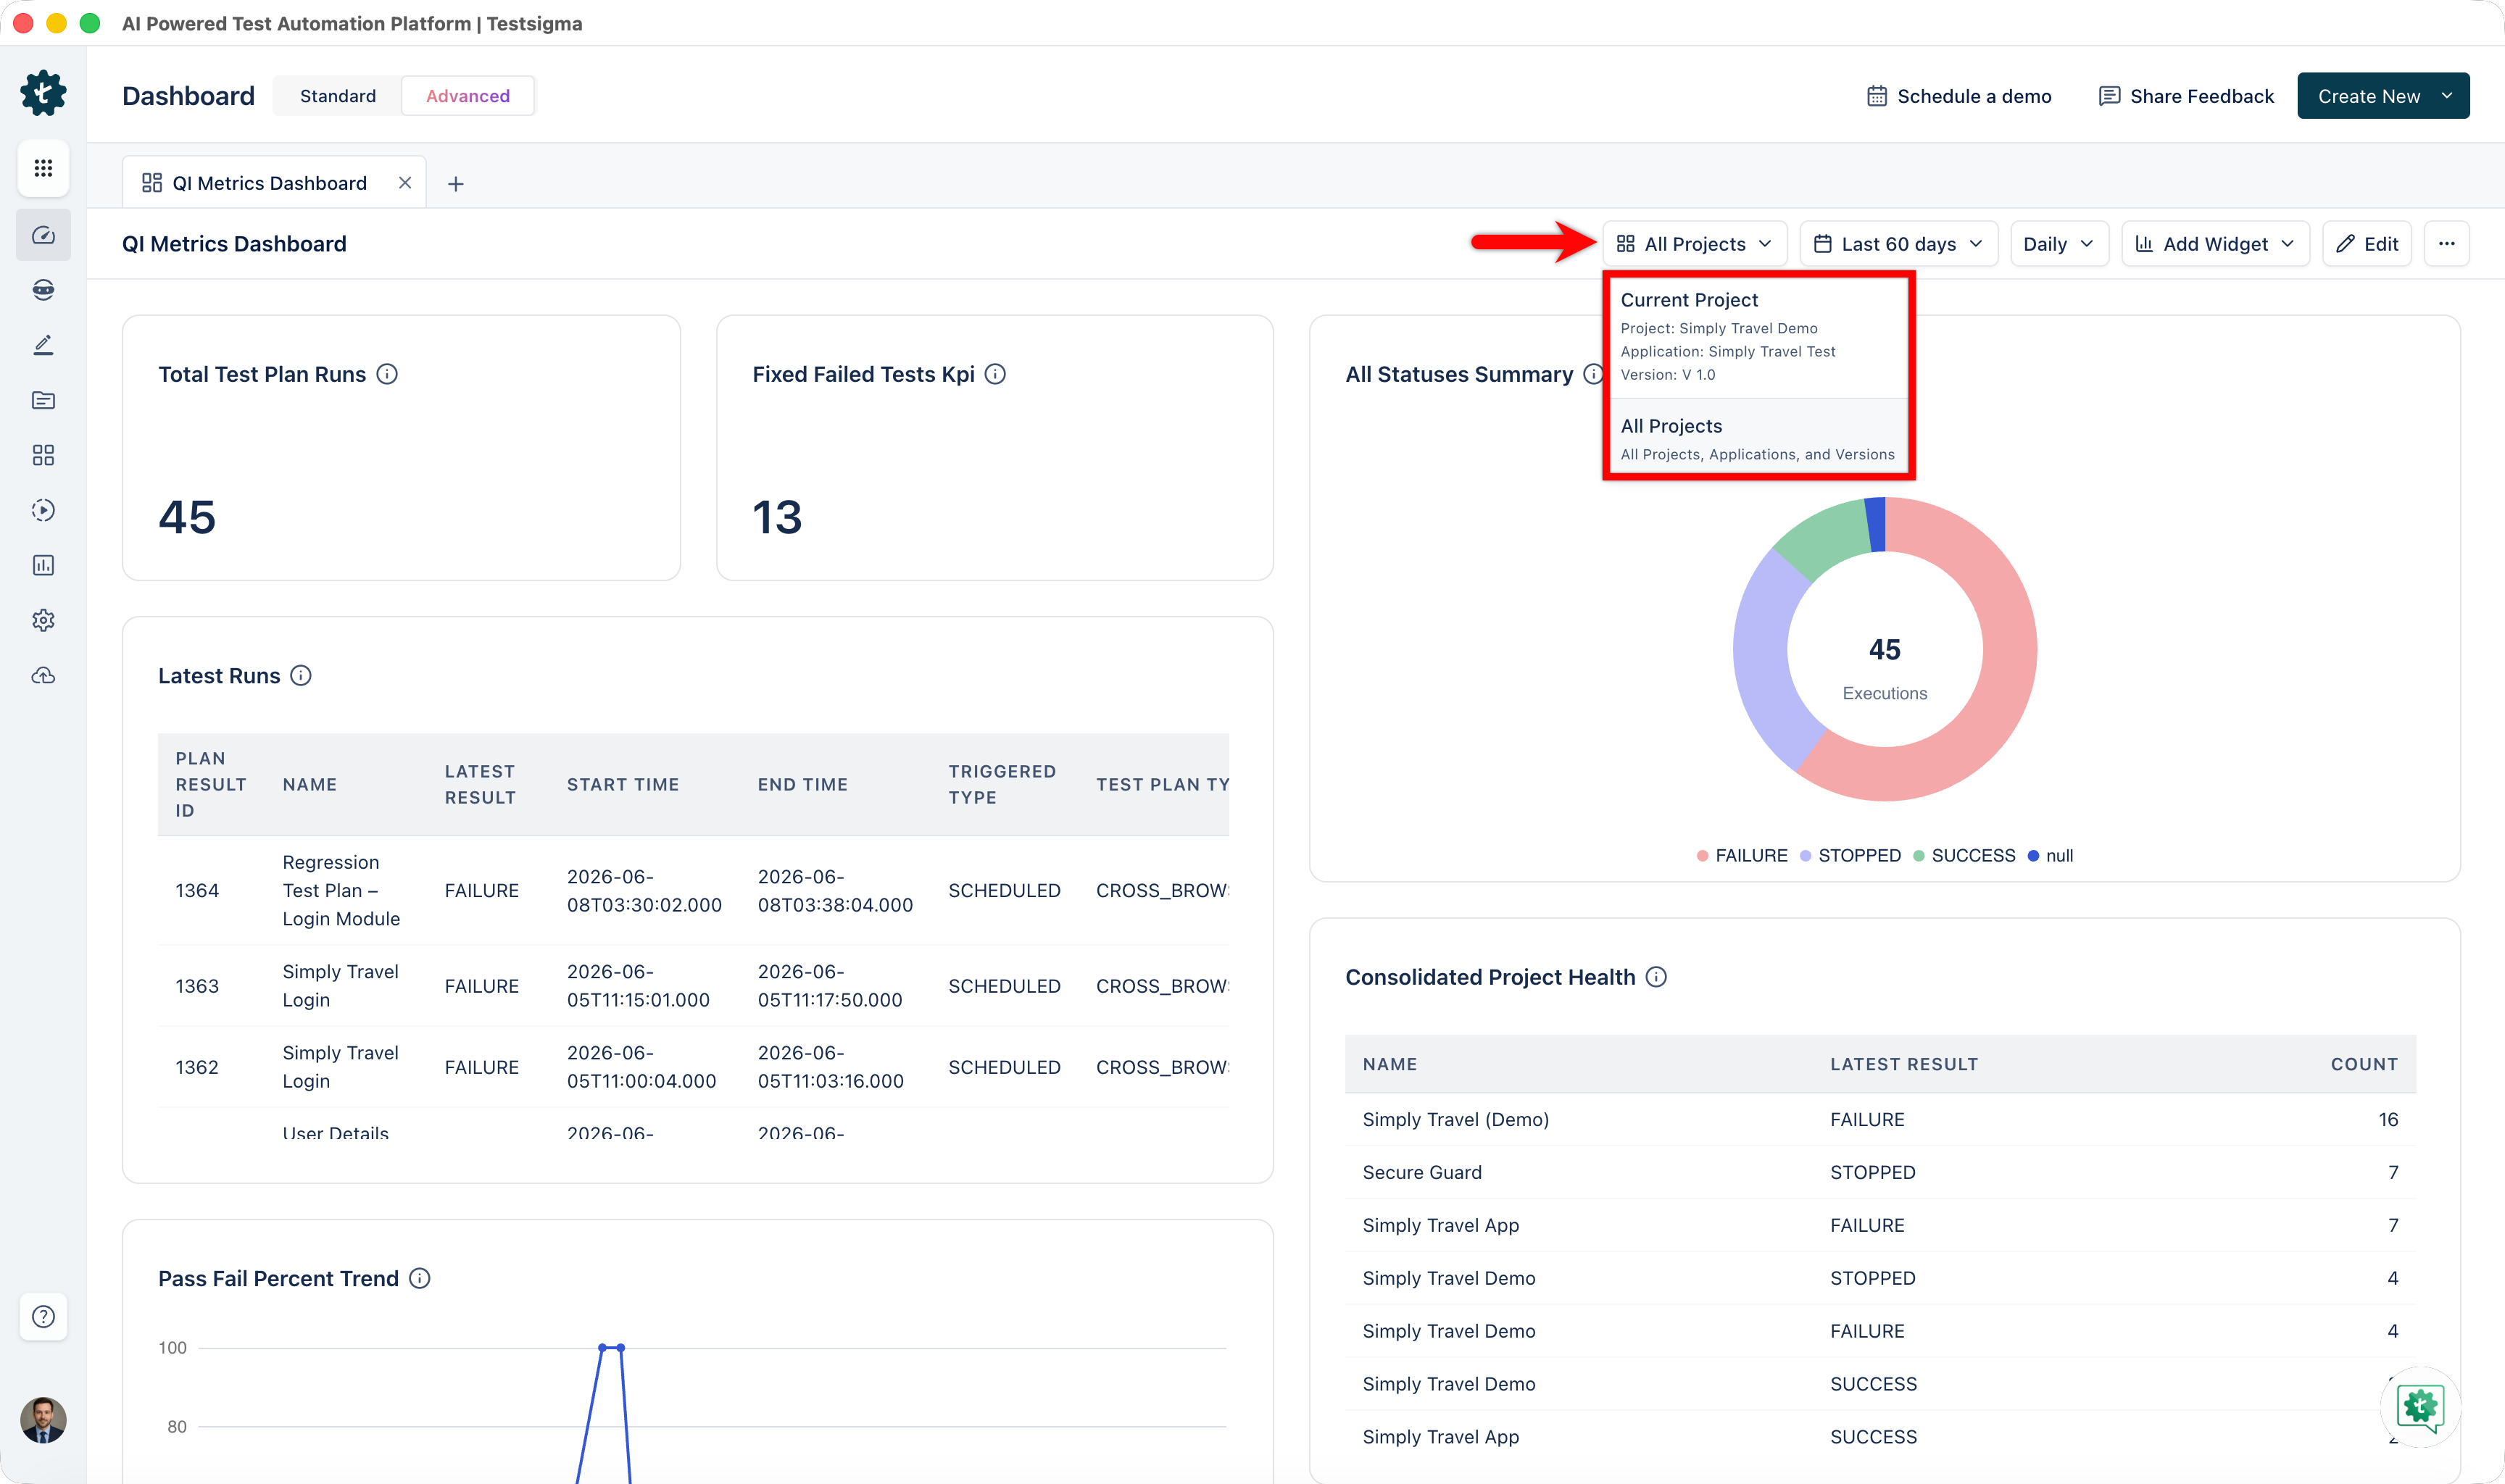The height and width of the screenshot is (1484, 2505).
Task: Open the more options ellipsis button
Action: [x=2446, y=243]
